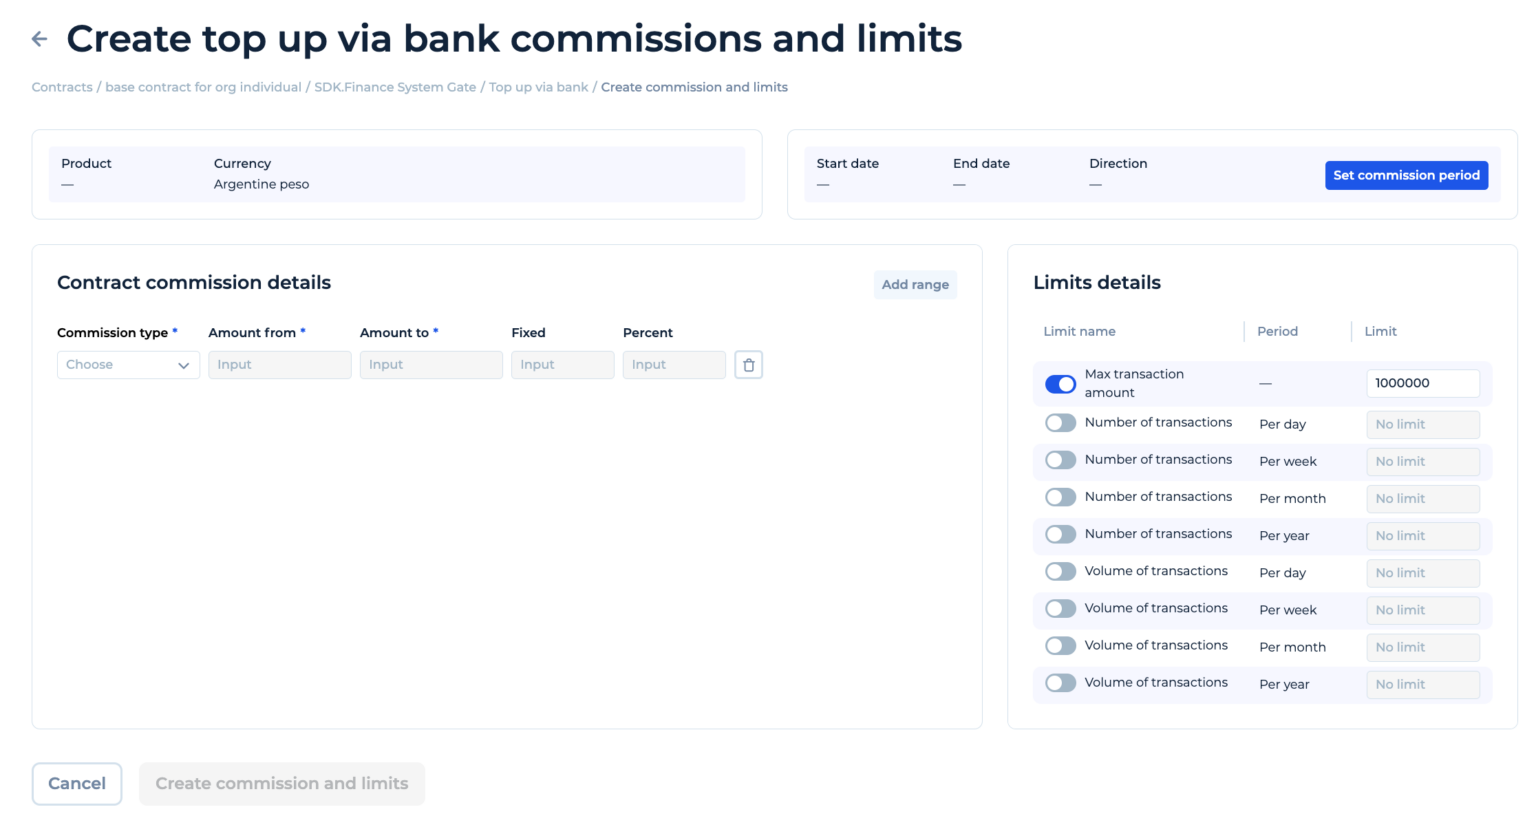This screenshot has height=827, width=1536.
Task: Open the Commission type dropdown
Action: (128, 364)
